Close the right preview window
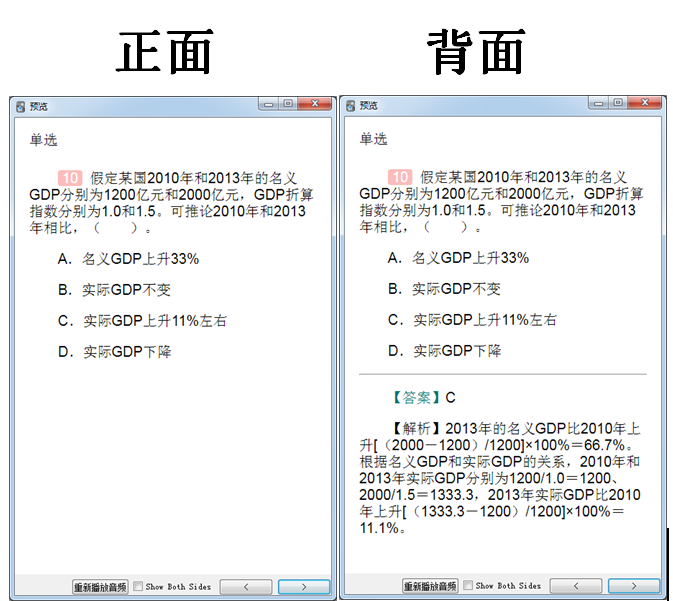This screenshot has height=601, width=673. click(x=645, y=103)
